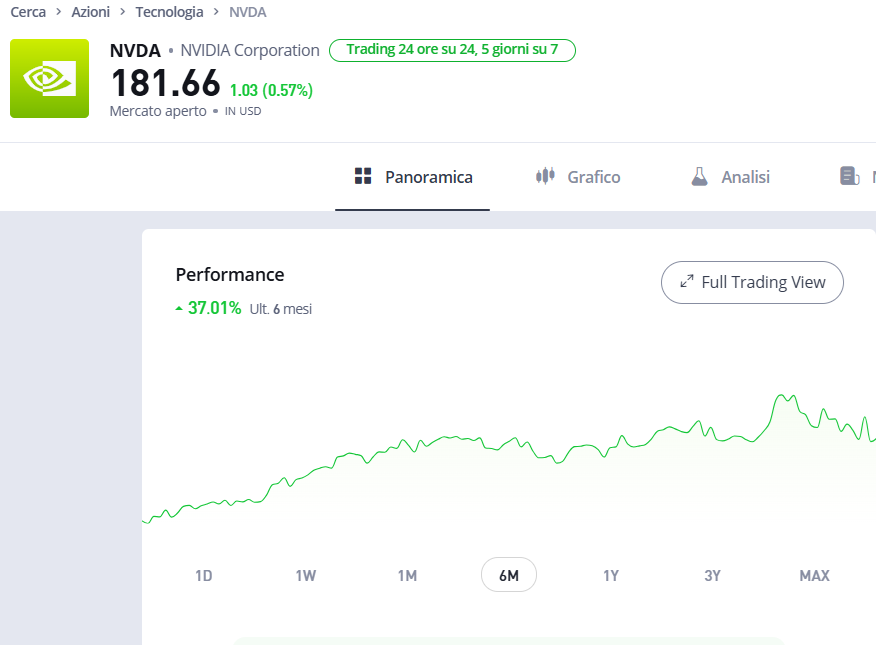The height and width of the screenshot is (645, 876).
Task: Click the IN USD label
Action: [243, 111]
